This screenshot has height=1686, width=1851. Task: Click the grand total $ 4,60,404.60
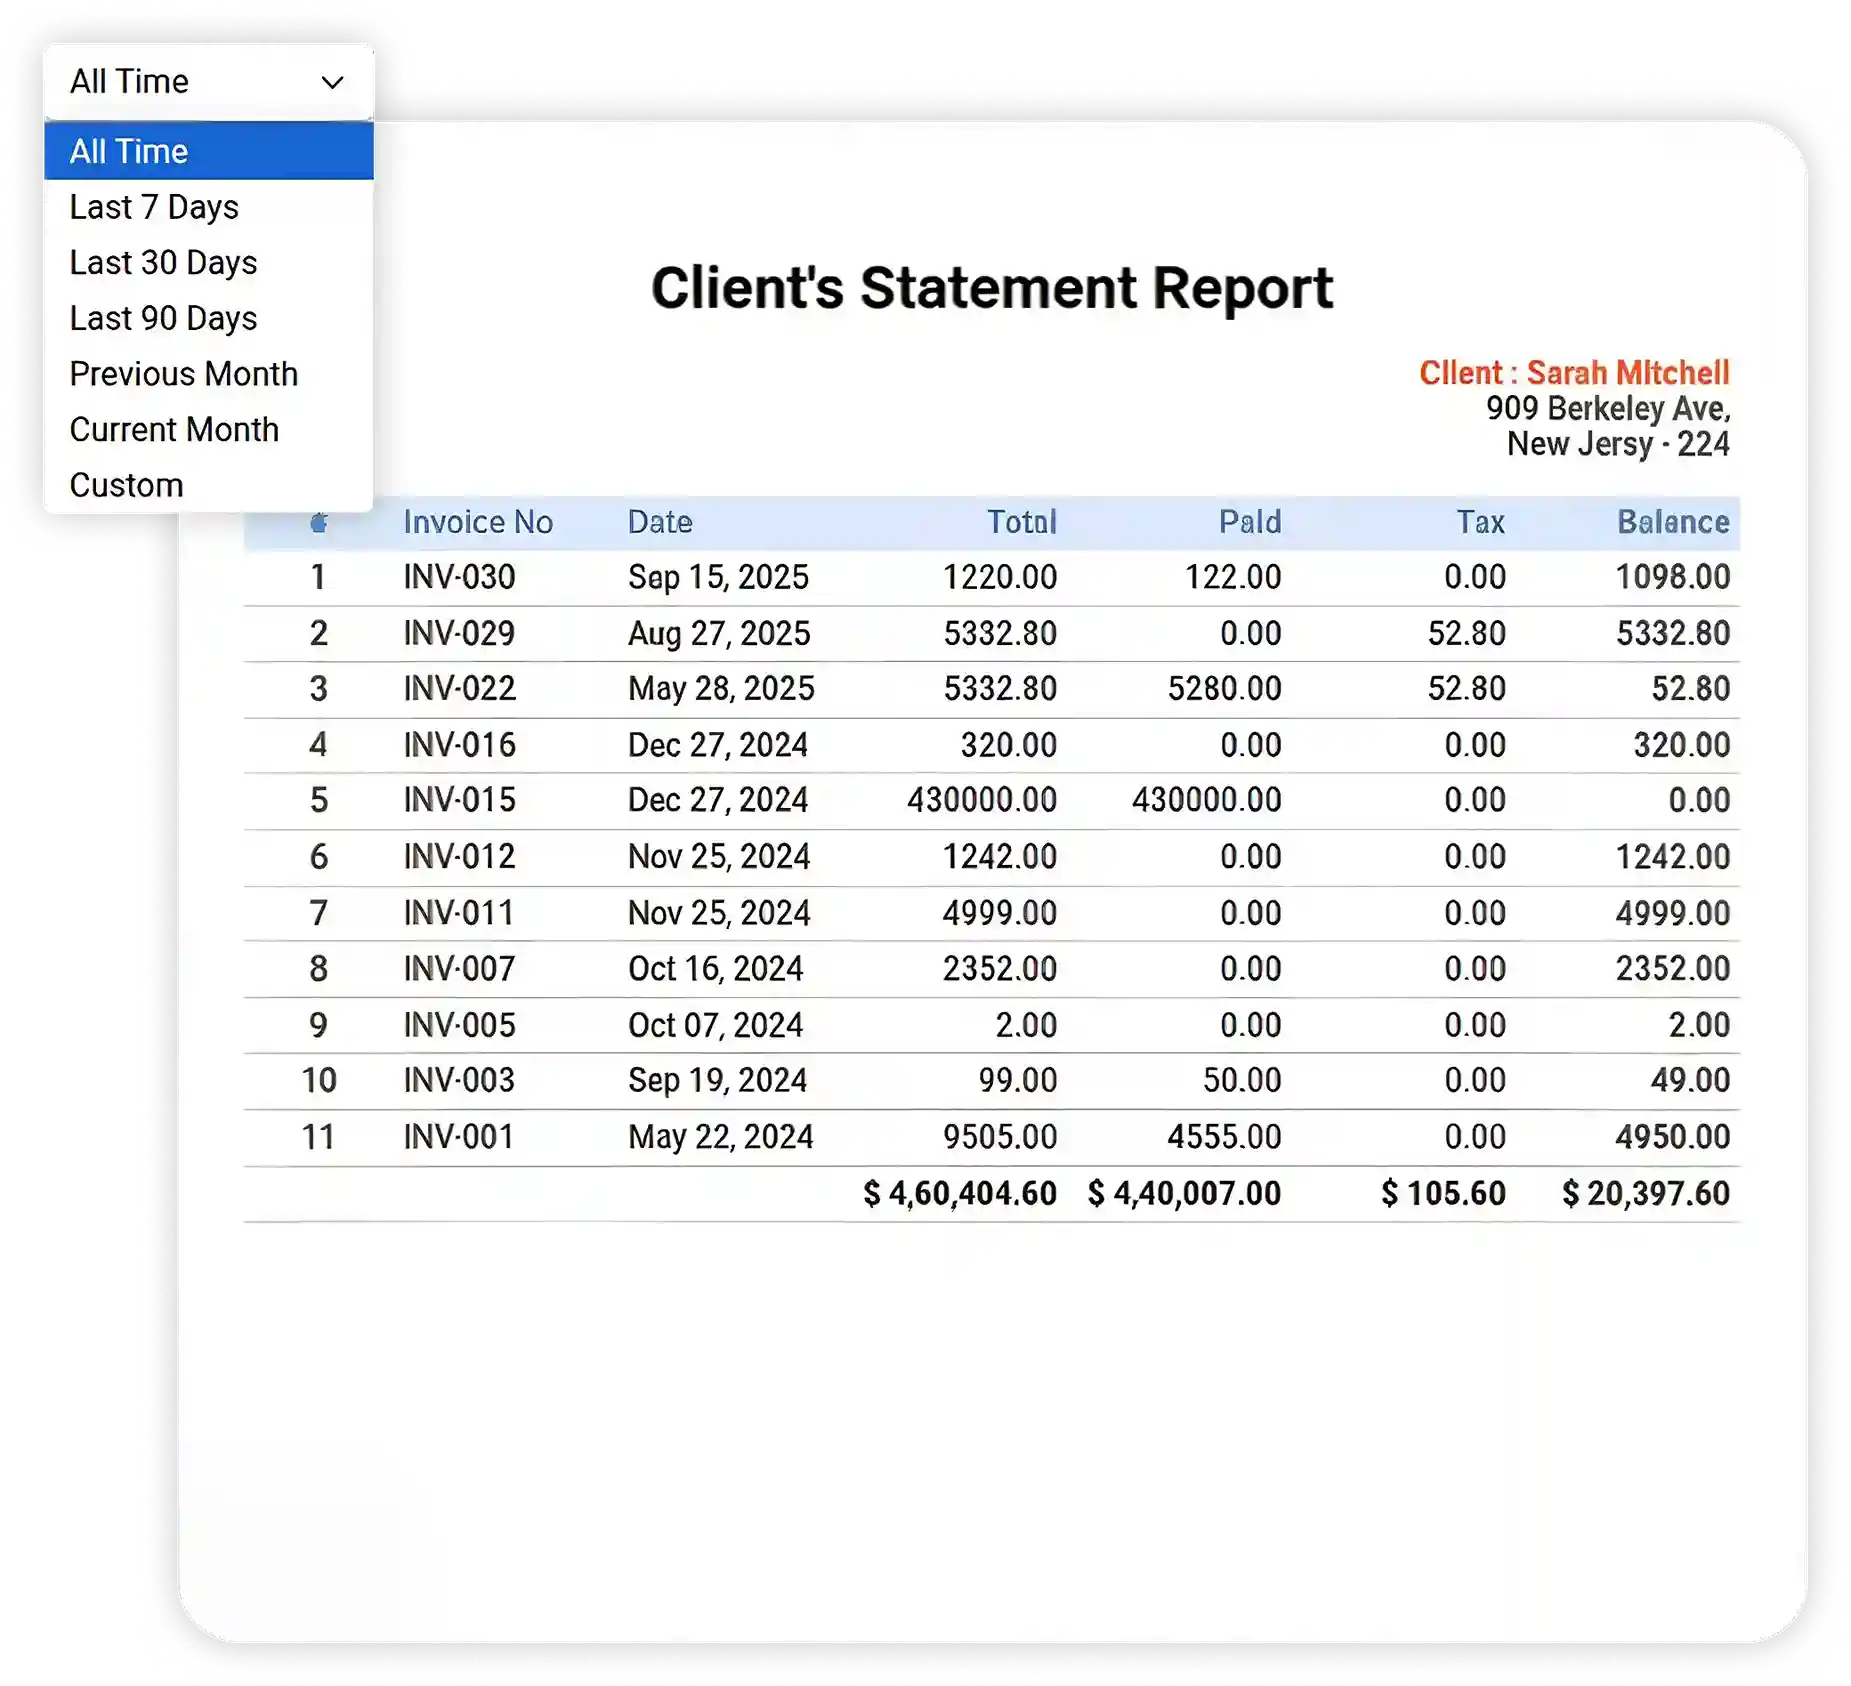(x=961, y=1193)
